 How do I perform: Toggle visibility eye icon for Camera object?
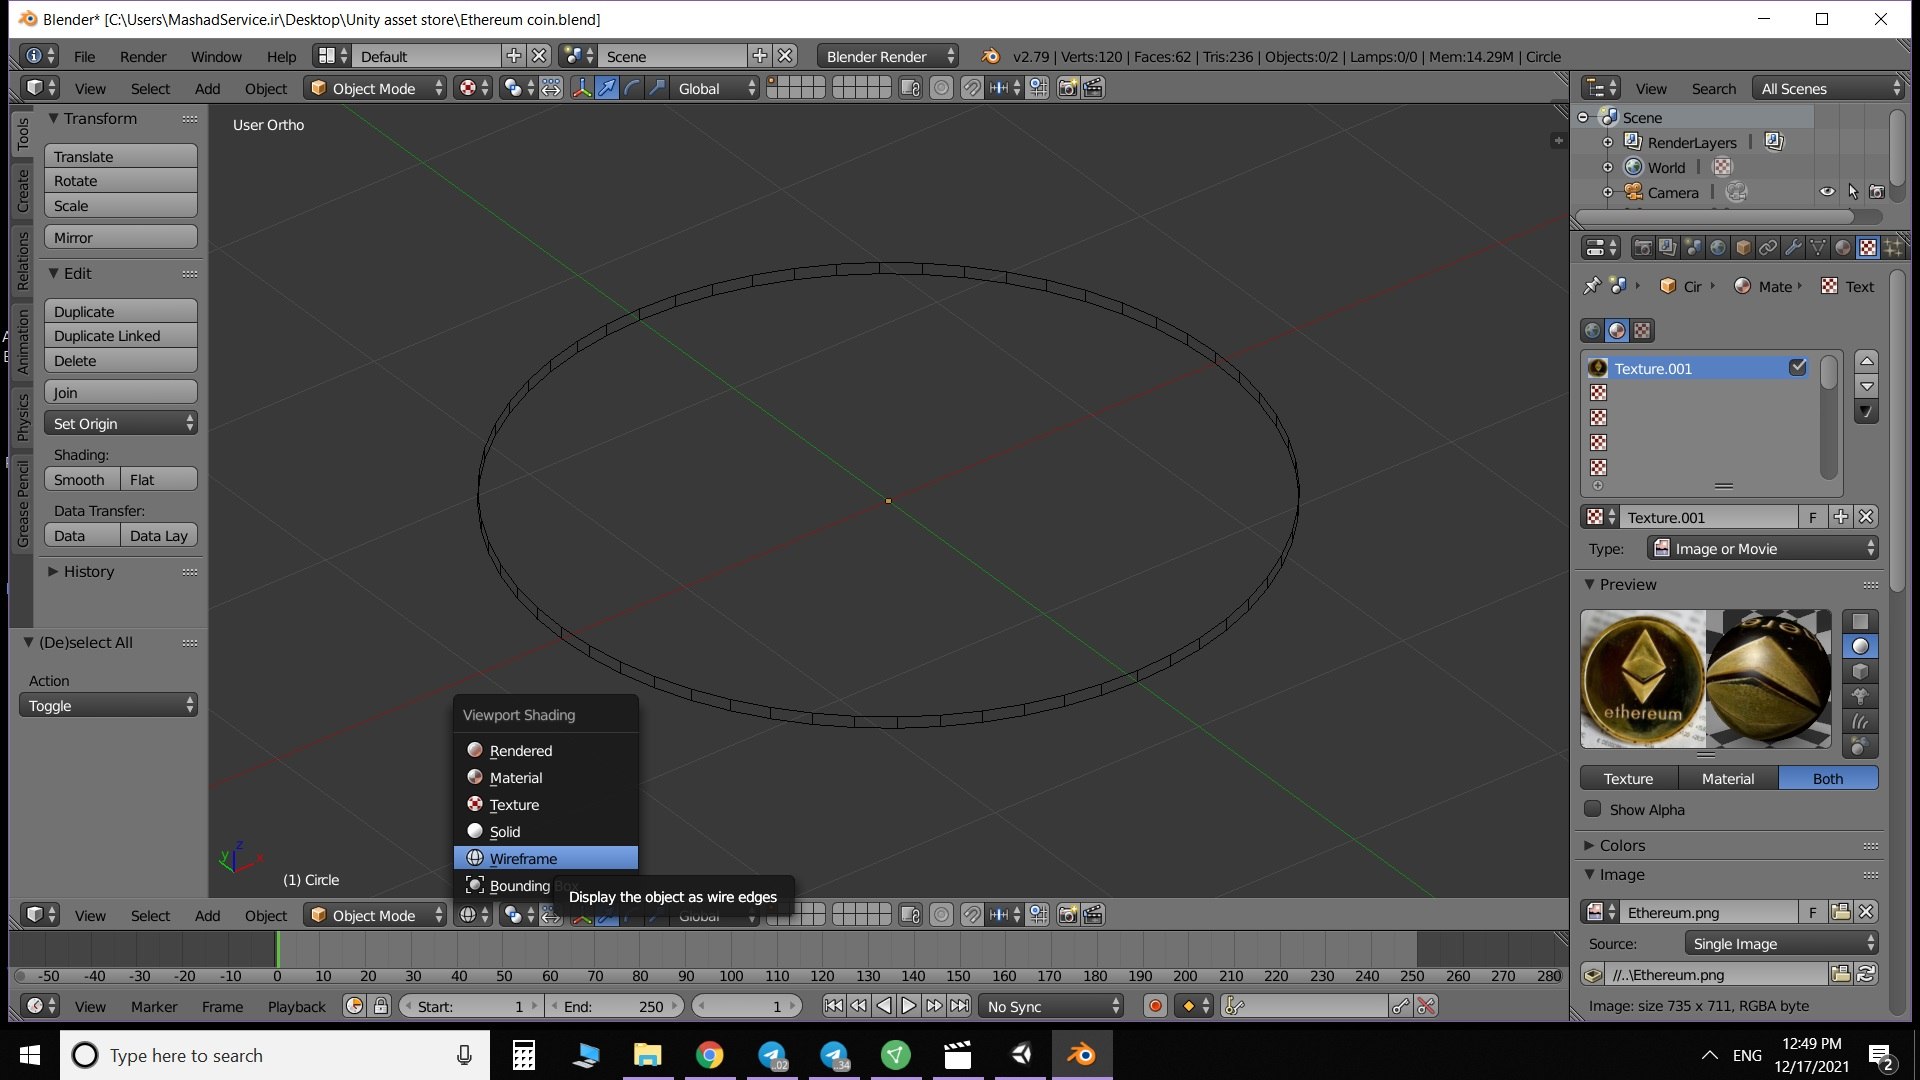pyautogui.click(x=1825, y=191)
